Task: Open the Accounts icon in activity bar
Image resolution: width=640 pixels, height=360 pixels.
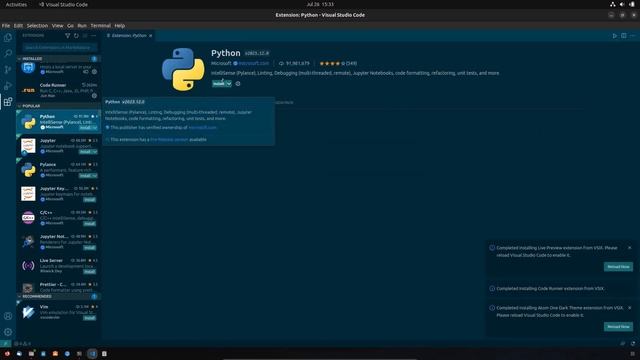Action: tap(8, 316)
